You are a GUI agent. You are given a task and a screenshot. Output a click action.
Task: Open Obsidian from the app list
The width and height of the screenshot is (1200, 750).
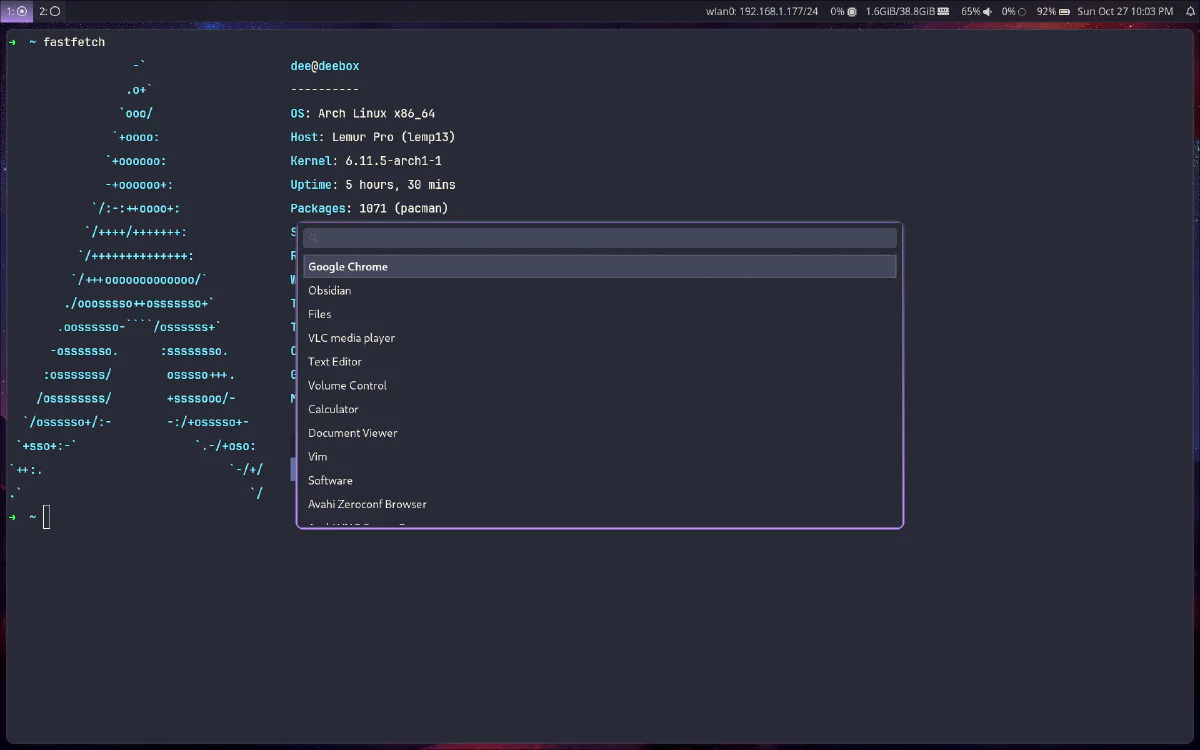pos(330,291)
